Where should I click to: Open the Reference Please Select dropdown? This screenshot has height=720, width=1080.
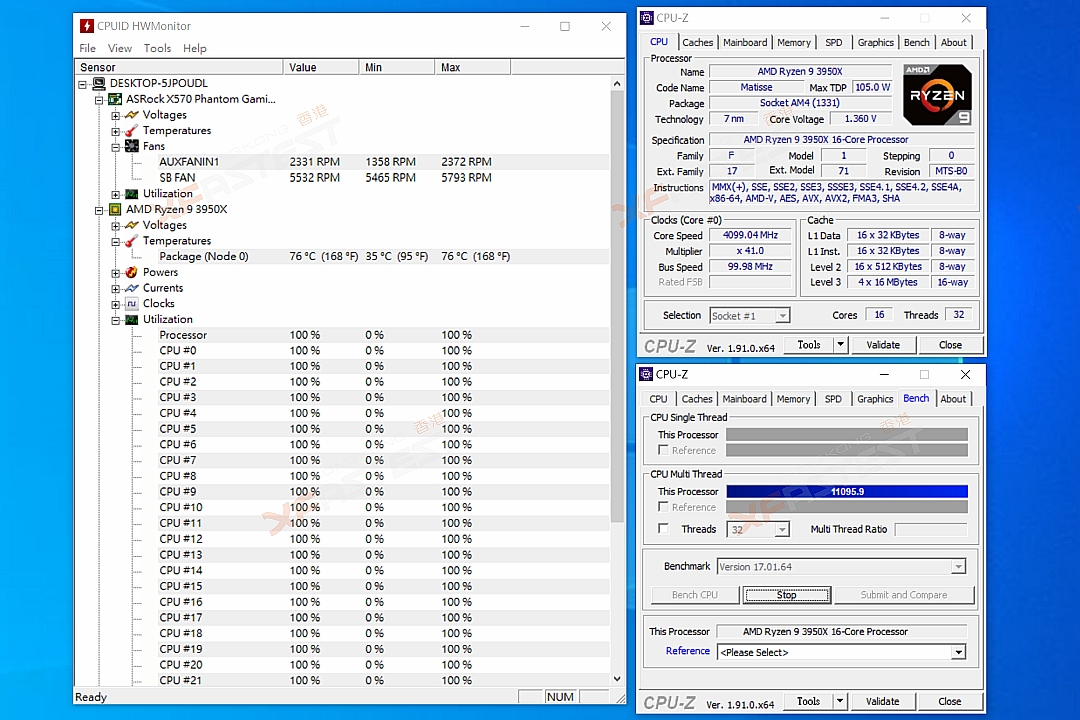(958, 652)
